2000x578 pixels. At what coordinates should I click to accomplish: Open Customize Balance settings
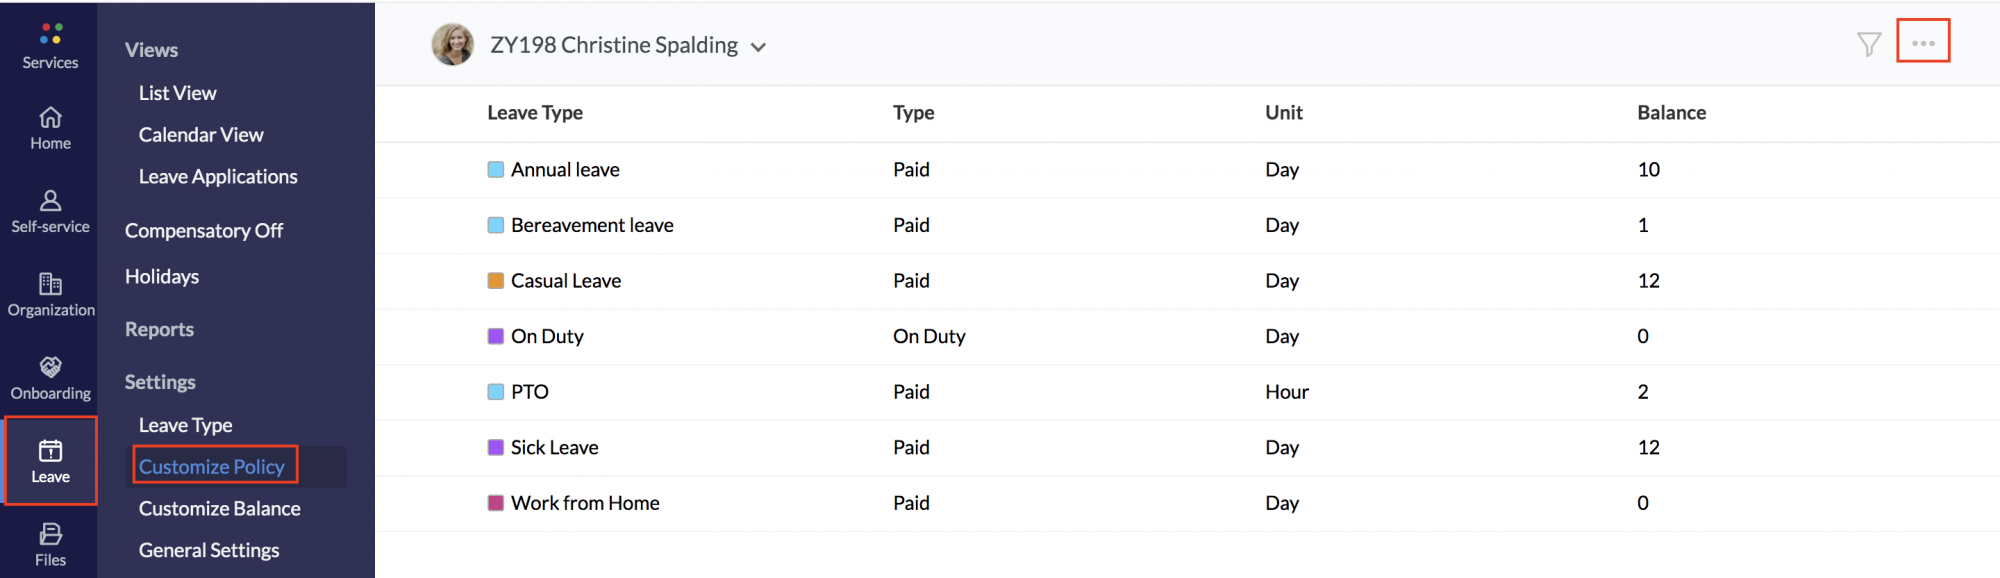(219, 509)
